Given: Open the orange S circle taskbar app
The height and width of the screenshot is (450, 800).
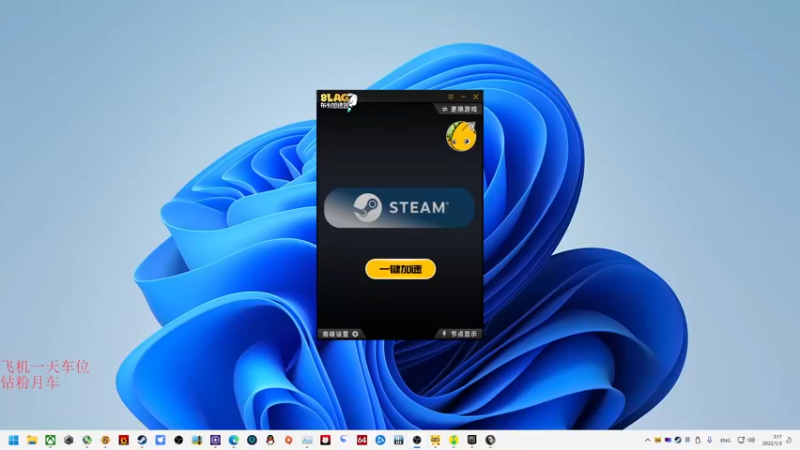Looking at the screenshot, I should [x=105, y=440].
